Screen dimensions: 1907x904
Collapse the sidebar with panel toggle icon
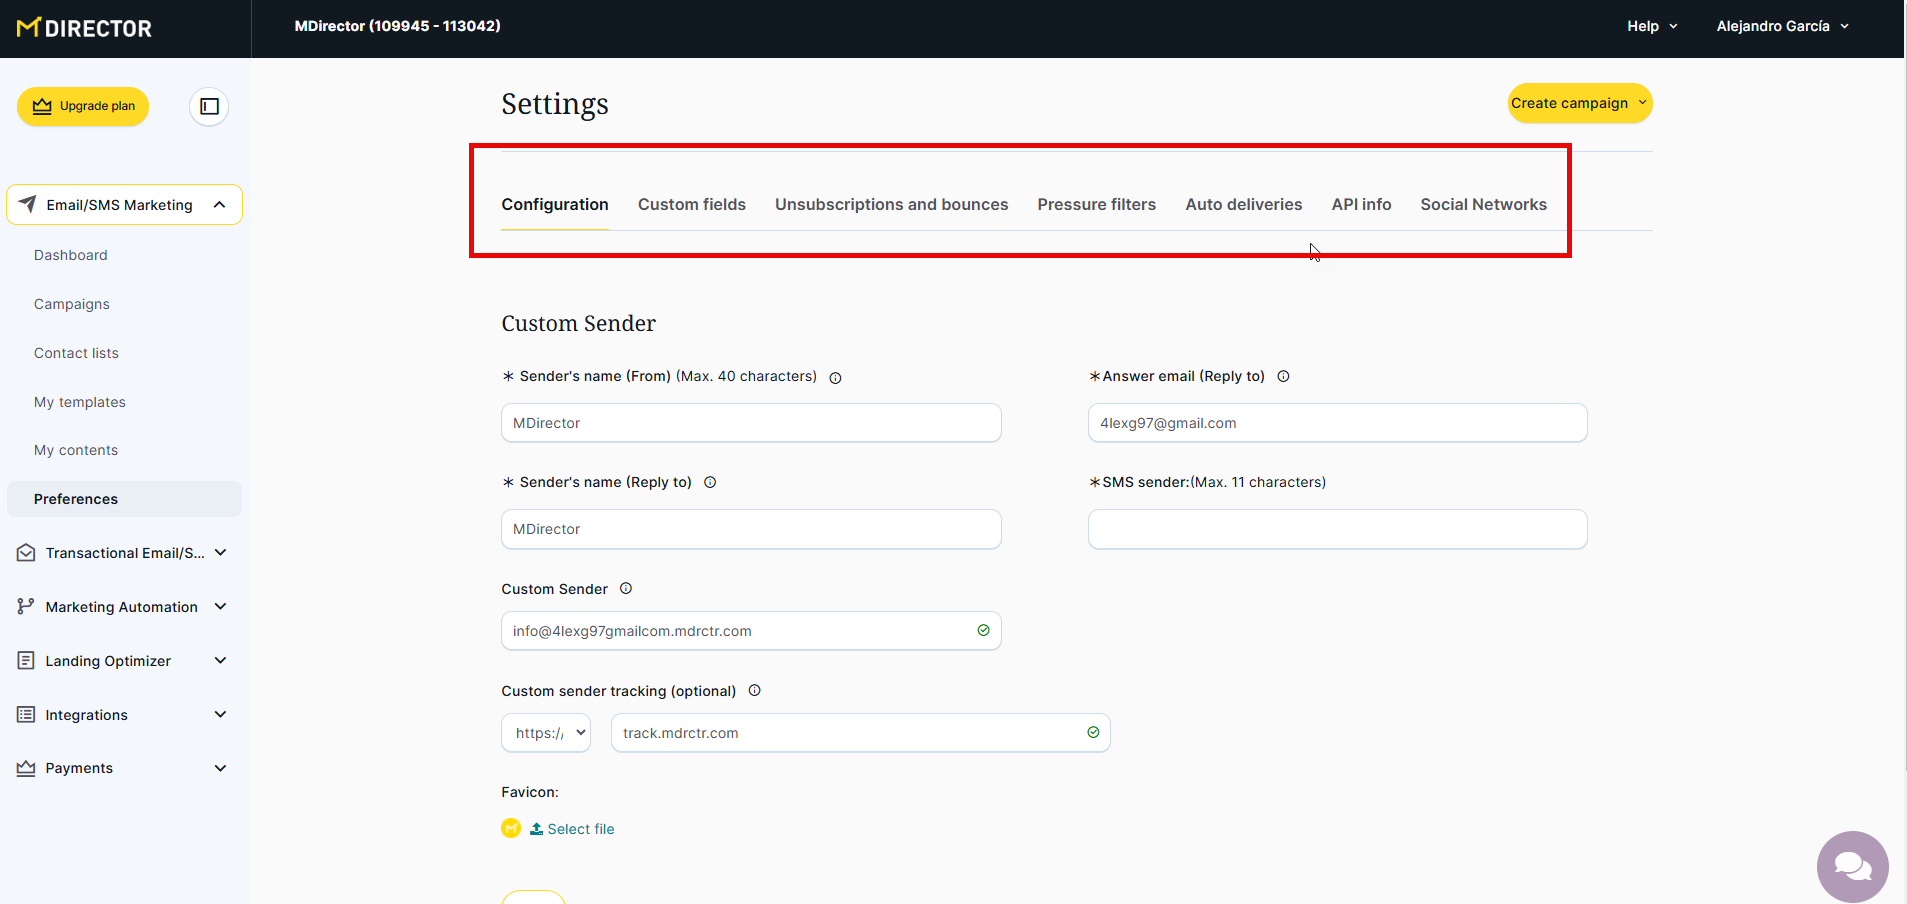click(x=209, y=106)
